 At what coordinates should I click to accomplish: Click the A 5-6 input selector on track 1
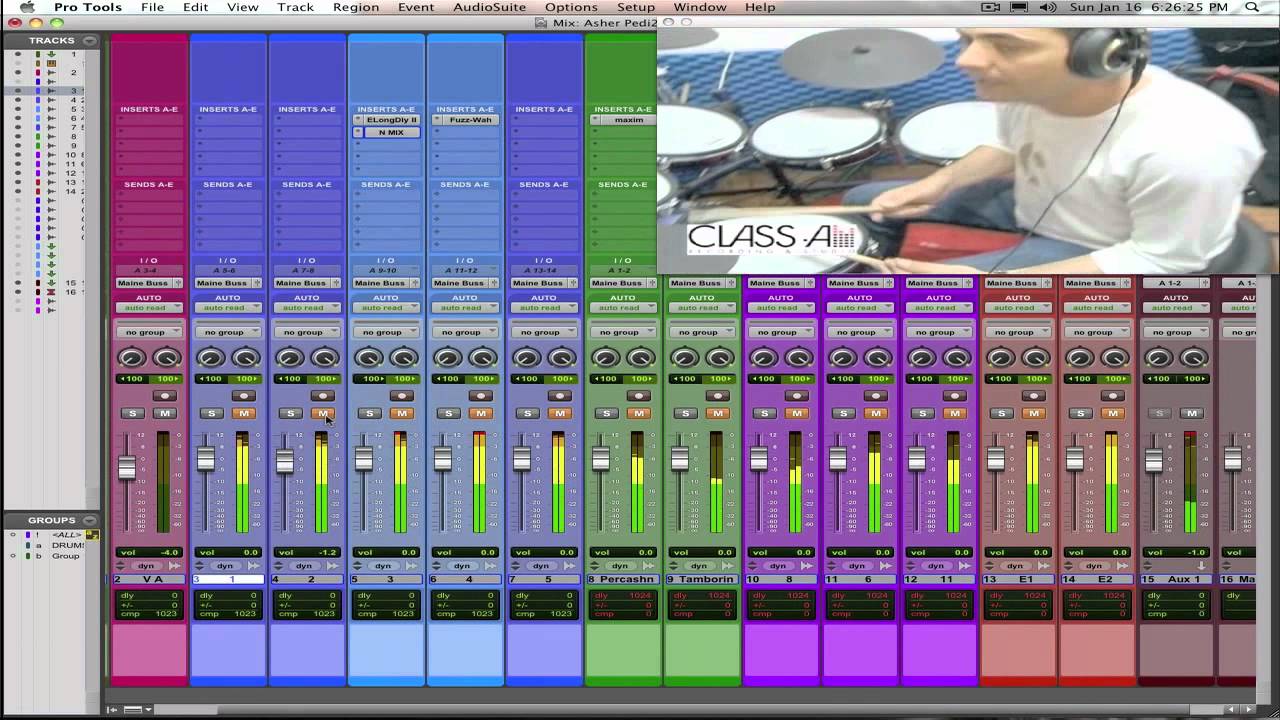click(228, 270)
